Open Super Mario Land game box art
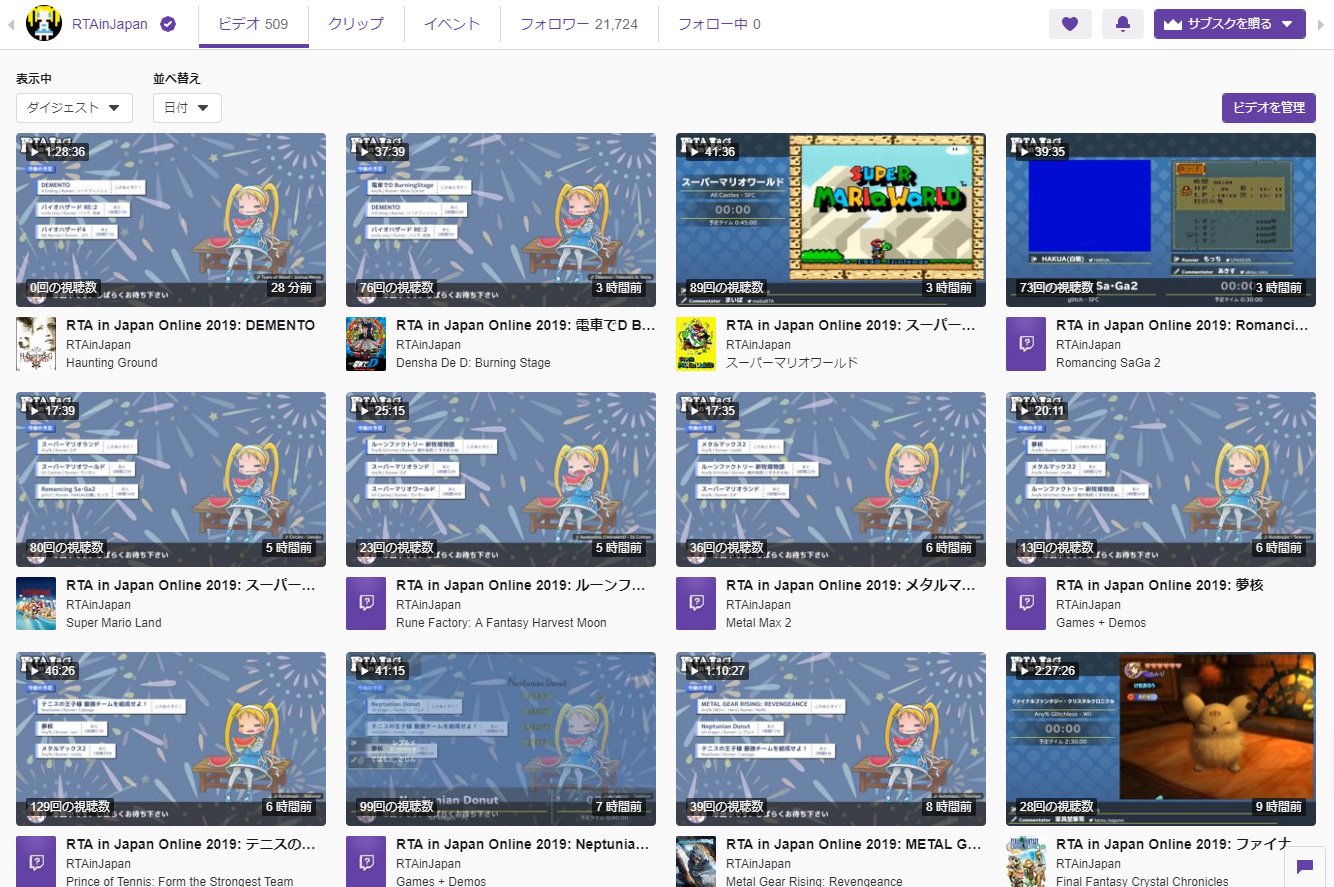Screen dimensions: 1334x887 36,603
